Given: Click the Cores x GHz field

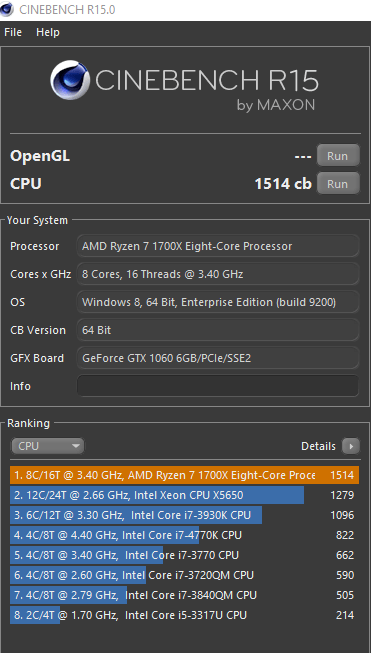Looking at the screenshot, I should 218,274.
